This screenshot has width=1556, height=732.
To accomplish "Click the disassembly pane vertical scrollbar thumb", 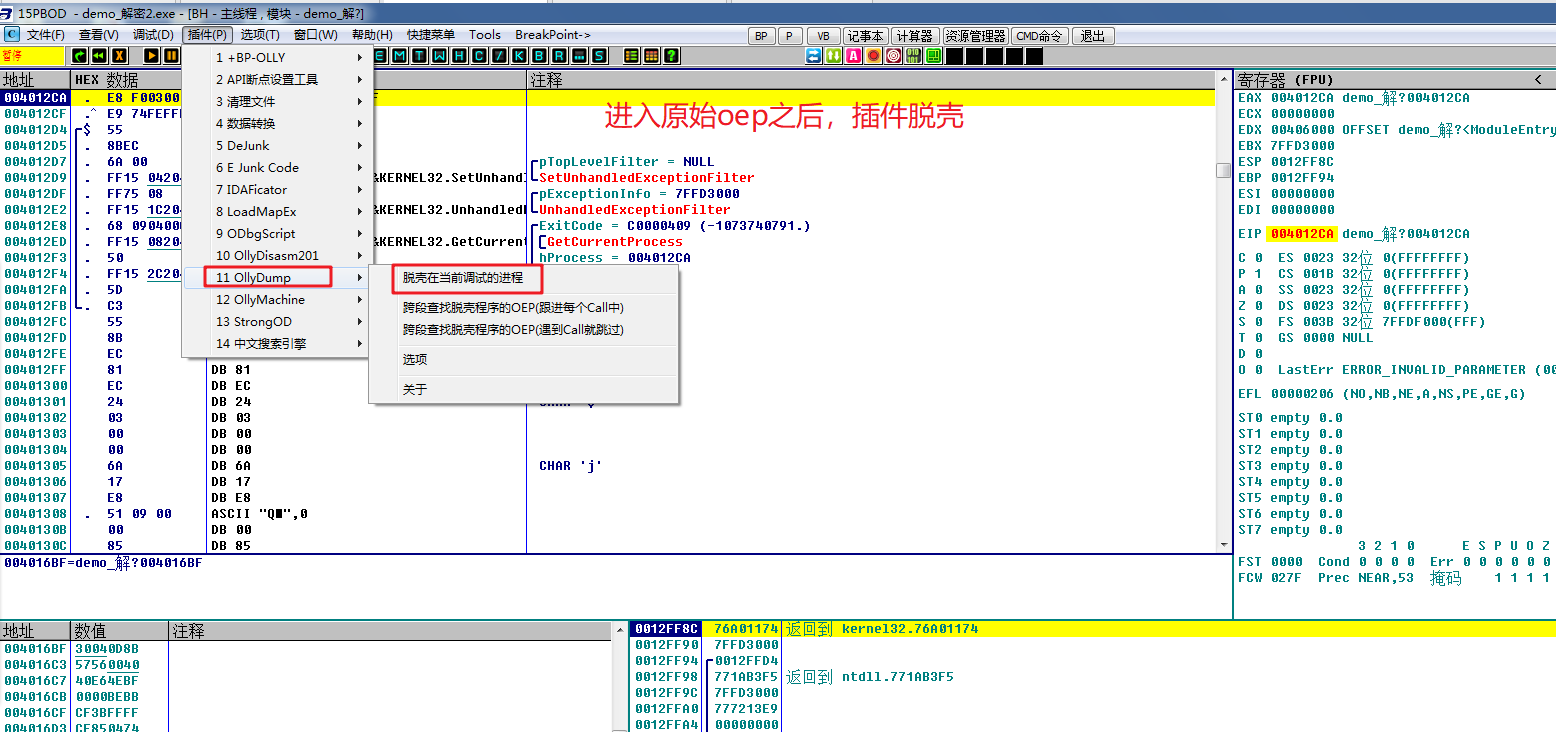I will pos(1223,170).
